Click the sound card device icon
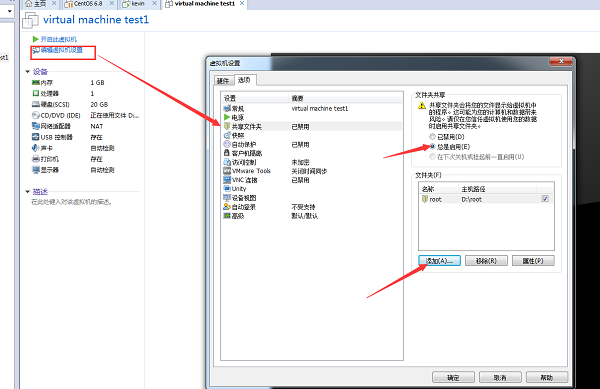Viewport: 600px width, 389px height. (x=36, y=148)
